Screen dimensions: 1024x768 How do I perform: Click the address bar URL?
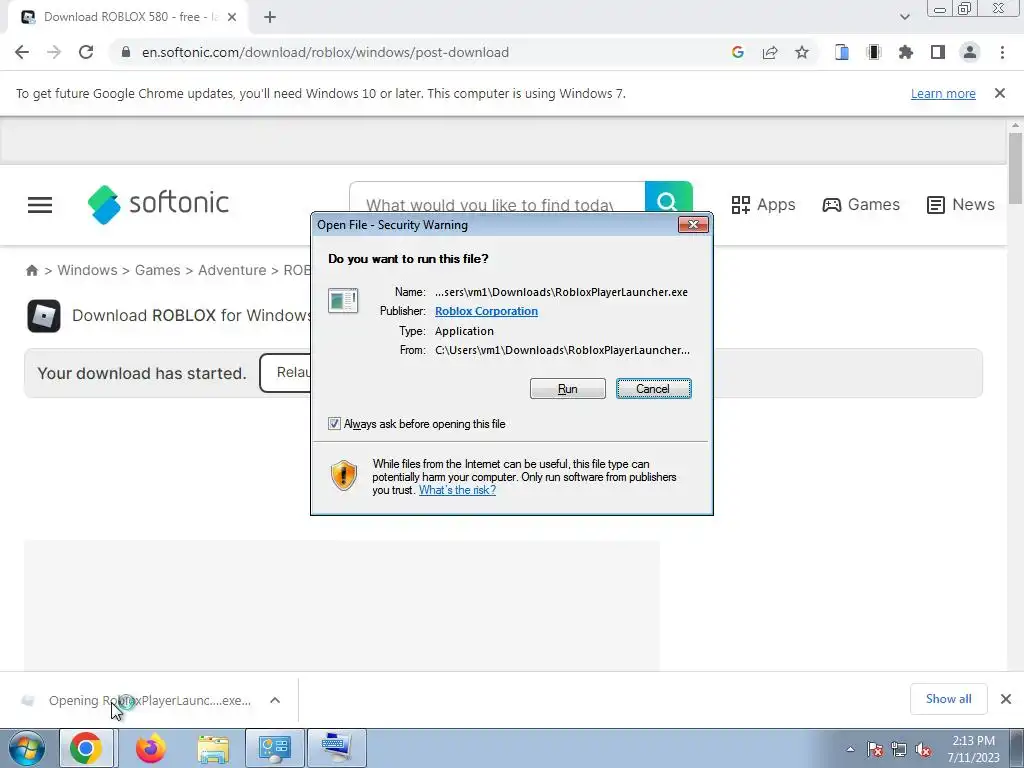point(325,52)
